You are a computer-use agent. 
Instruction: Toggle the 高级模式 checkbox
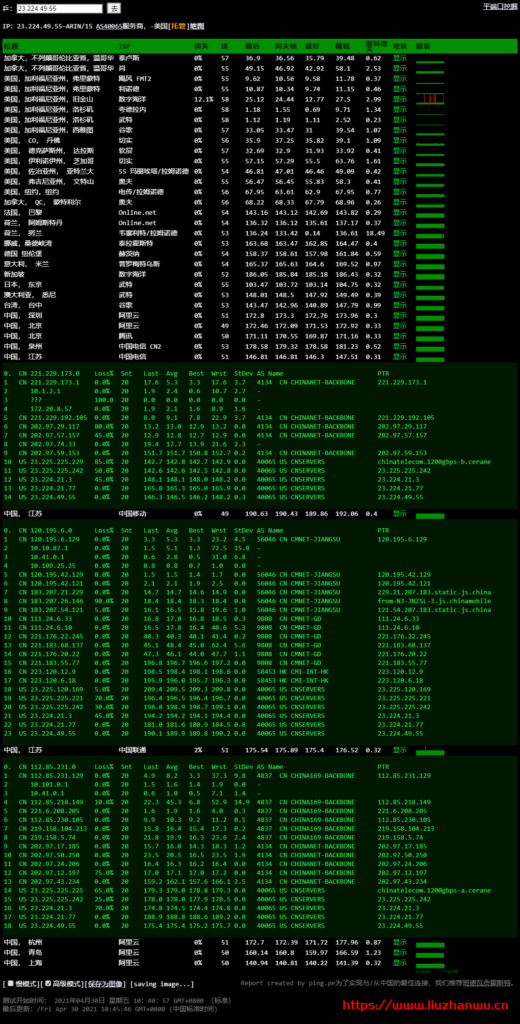[x=48, y=983]
